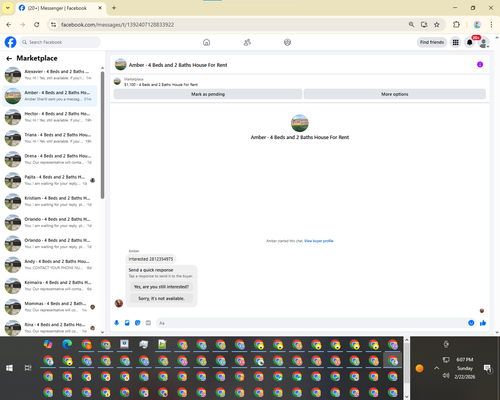Open the Chrome profile avatar

click(x=477, y=25)
